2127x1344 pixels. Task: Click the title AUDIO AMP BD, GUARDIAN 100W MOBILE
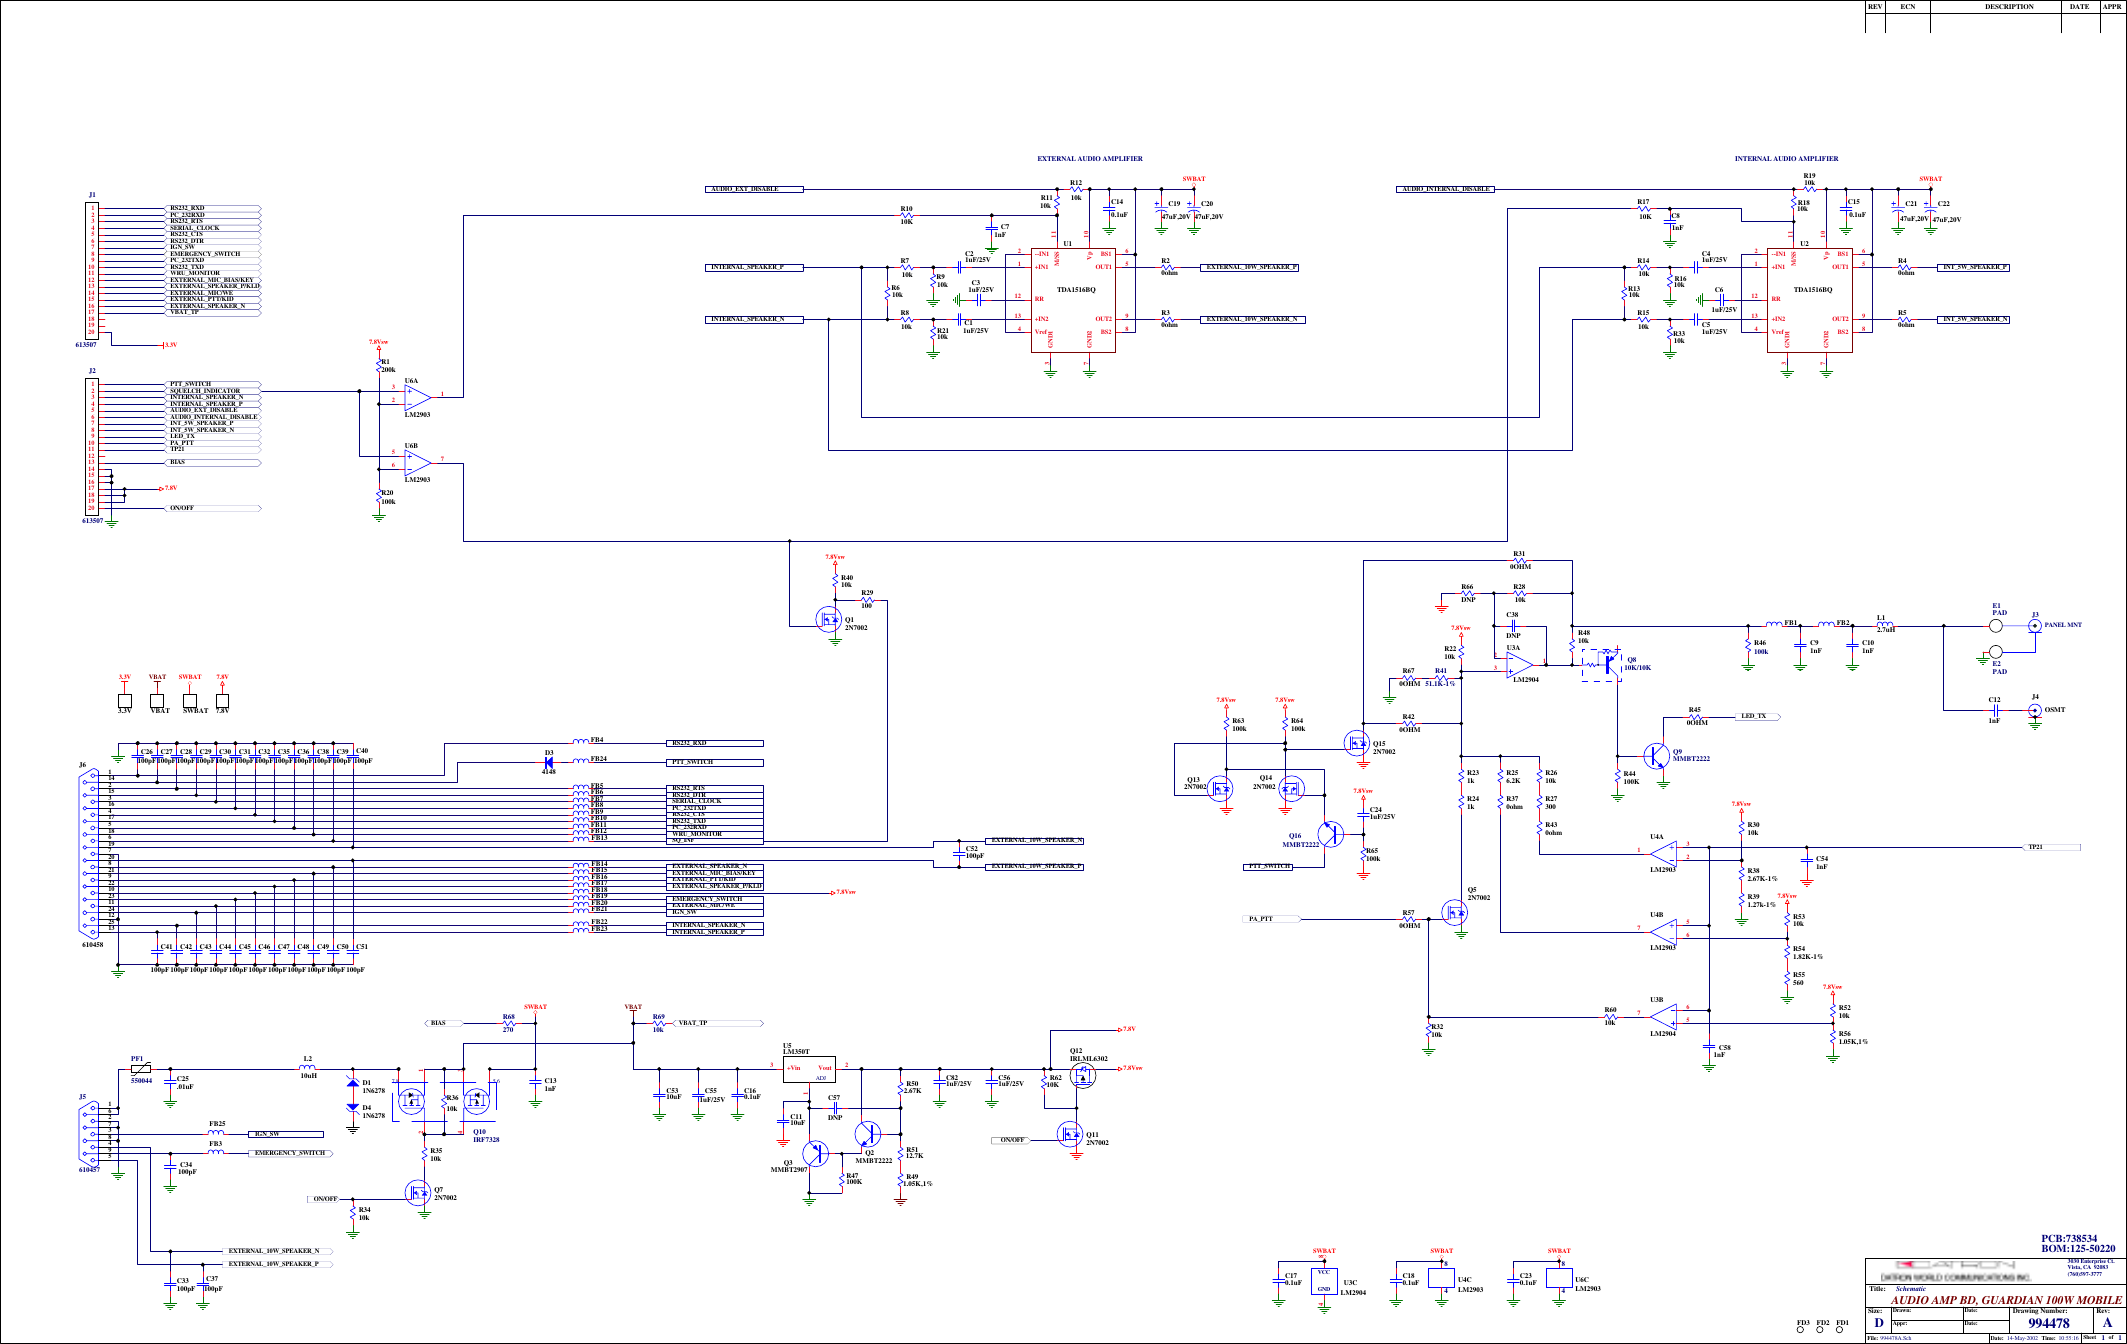2006,1300
